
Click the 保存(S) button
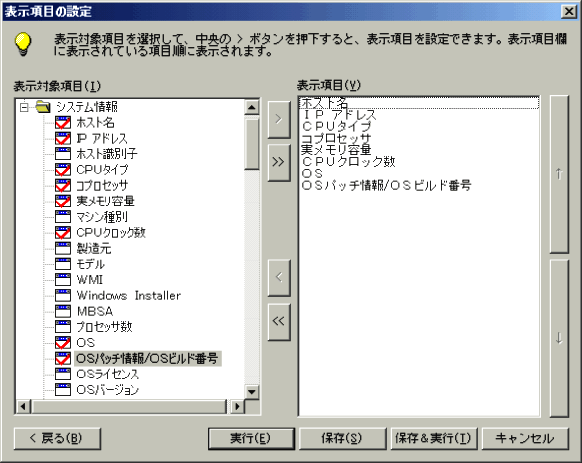(342, 438)
